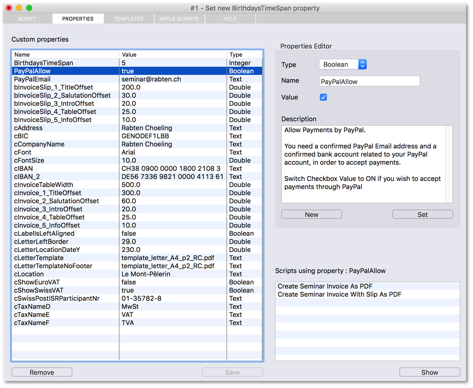The height and width of the screenshot is (388, 473).
Task: Select the cBIC property row
Action: [x=137, y=136]
